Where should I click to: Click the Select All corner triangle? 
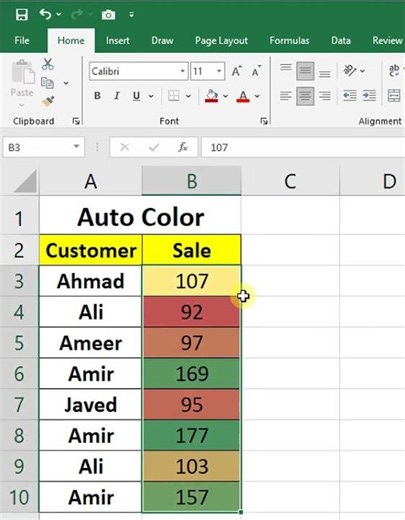click(25, 181)
